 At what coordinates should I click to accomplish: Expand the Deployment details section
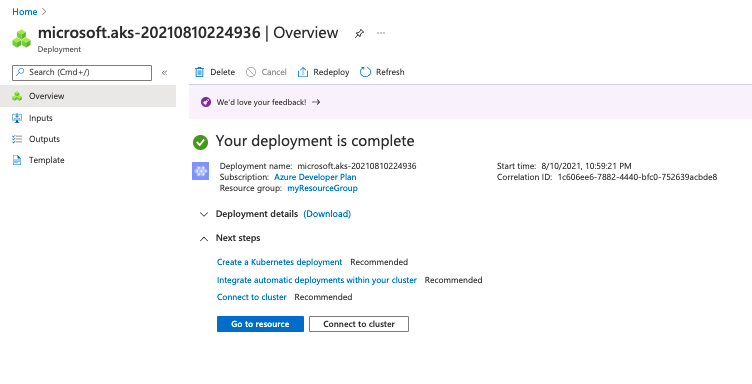coord(204,214)
